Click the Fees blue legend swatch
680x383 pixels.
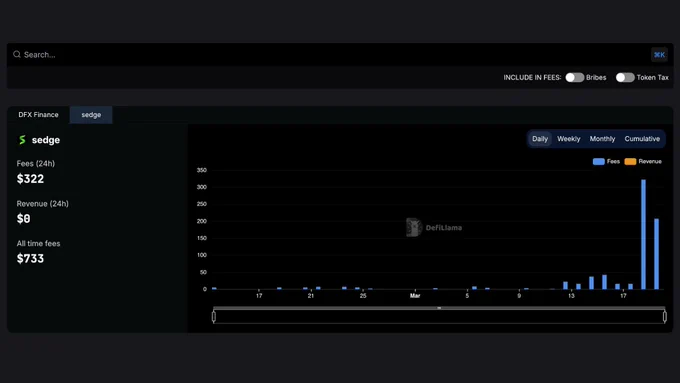pos(598,161)
